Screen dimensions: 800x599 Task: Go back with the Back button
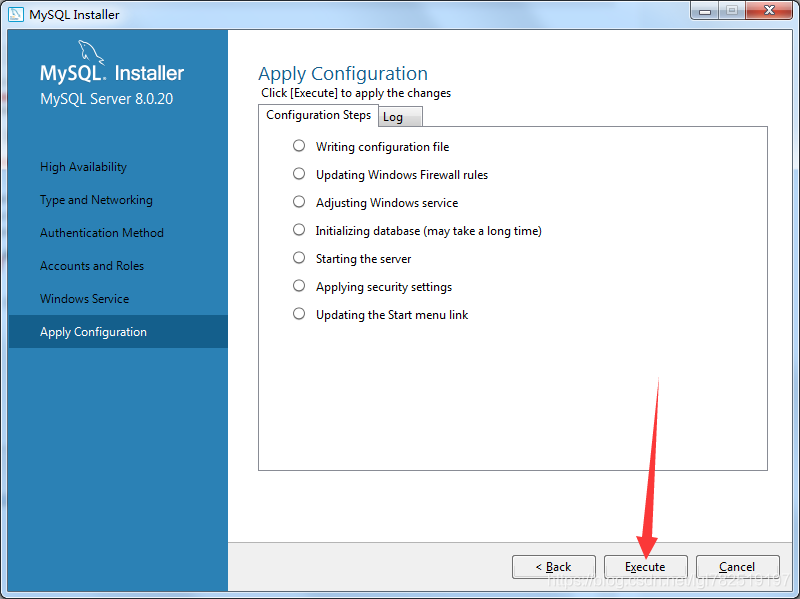click(x=554, y=567)
